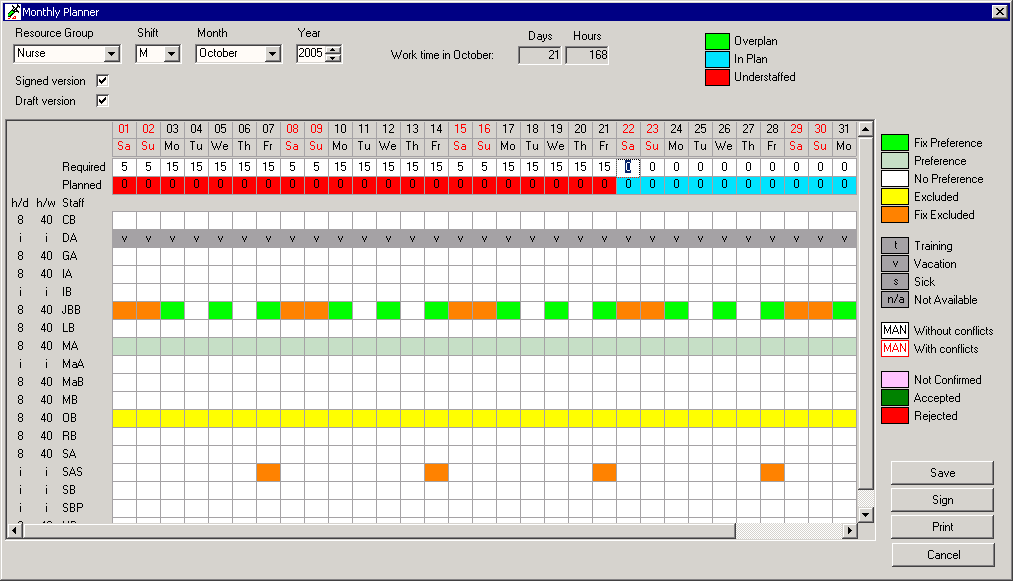Click the vertical scrollbar down arrow

tap(866, 514)
